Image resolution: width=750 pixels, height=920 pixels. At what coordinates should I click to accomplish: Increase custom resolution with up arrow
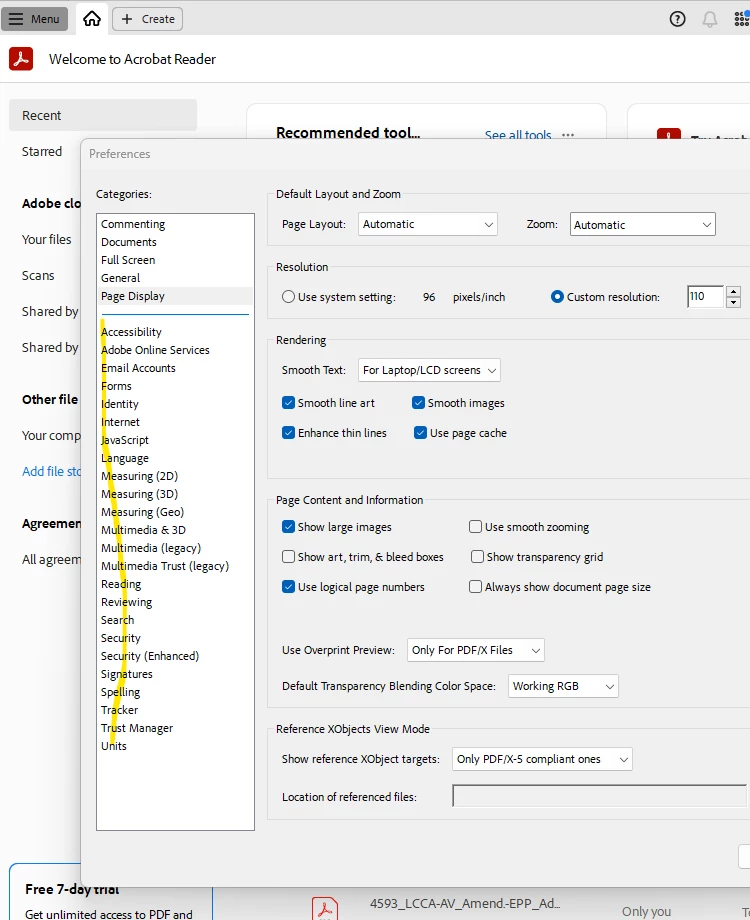click(733, 291)
